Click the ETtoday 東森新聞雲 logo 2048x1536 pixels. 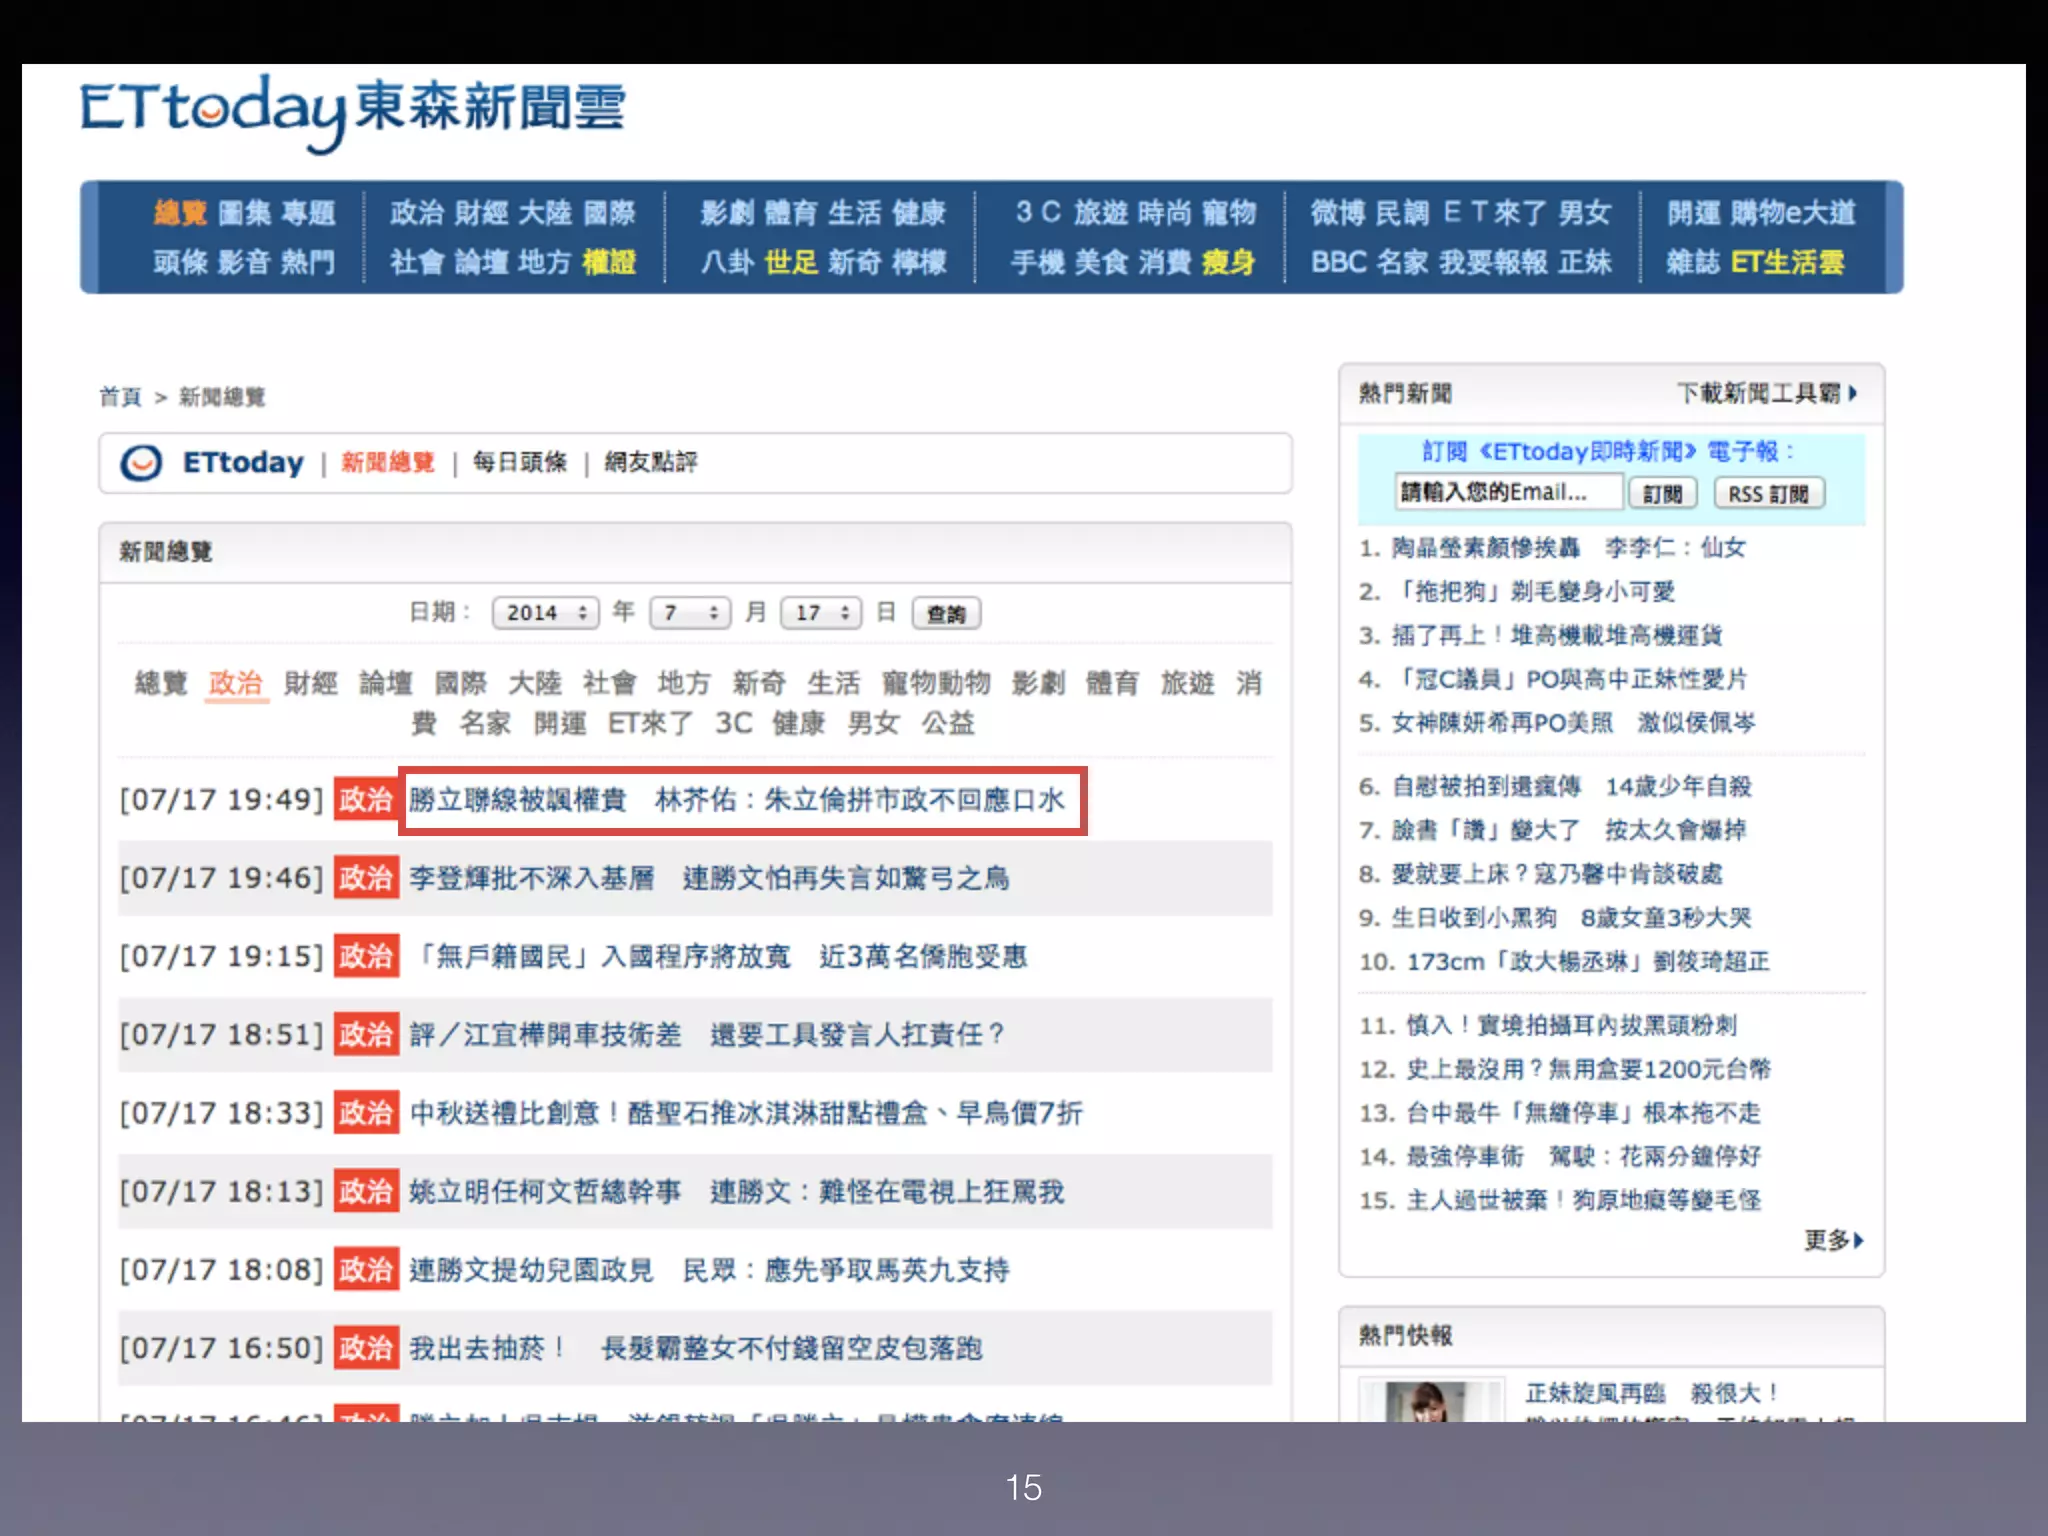[352, 110]
